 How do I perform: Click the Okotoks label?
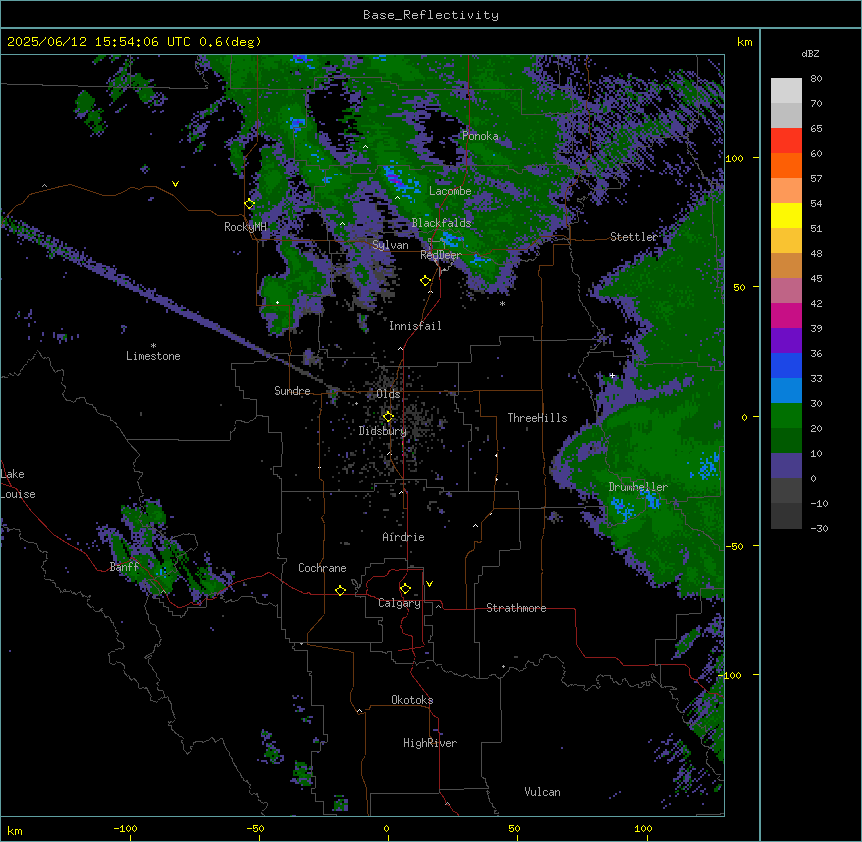pyautogui.click(x=412, y=700)
